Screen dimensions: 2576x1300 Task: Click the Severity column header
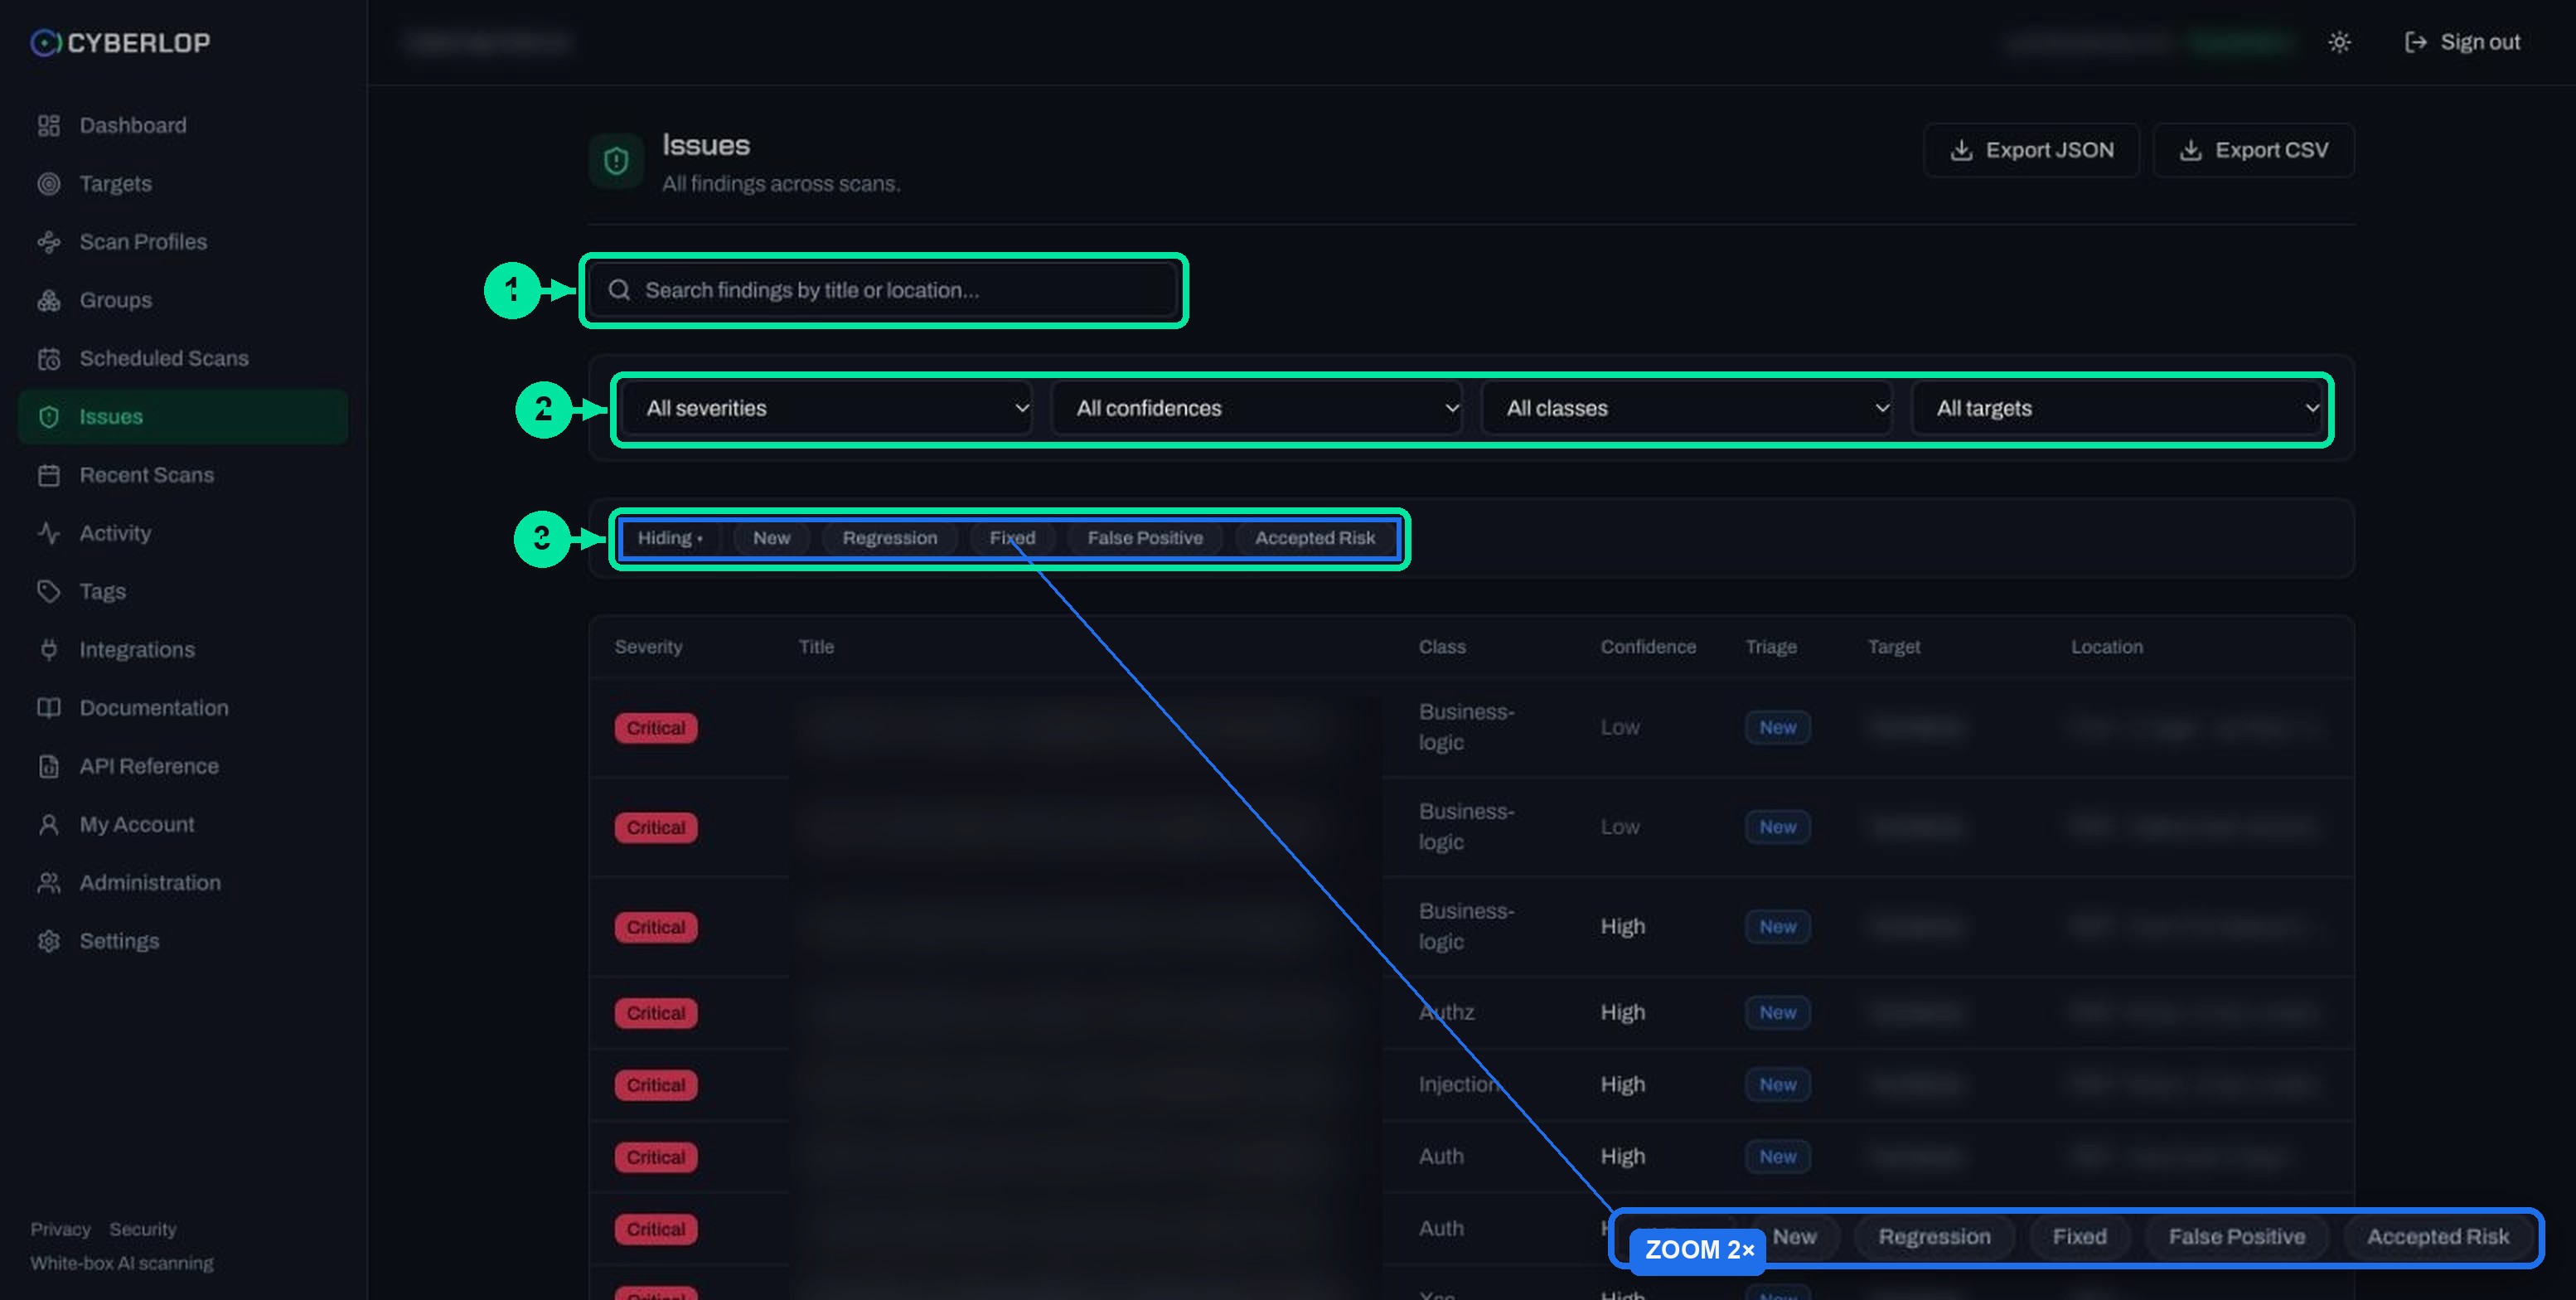point(648,647)
